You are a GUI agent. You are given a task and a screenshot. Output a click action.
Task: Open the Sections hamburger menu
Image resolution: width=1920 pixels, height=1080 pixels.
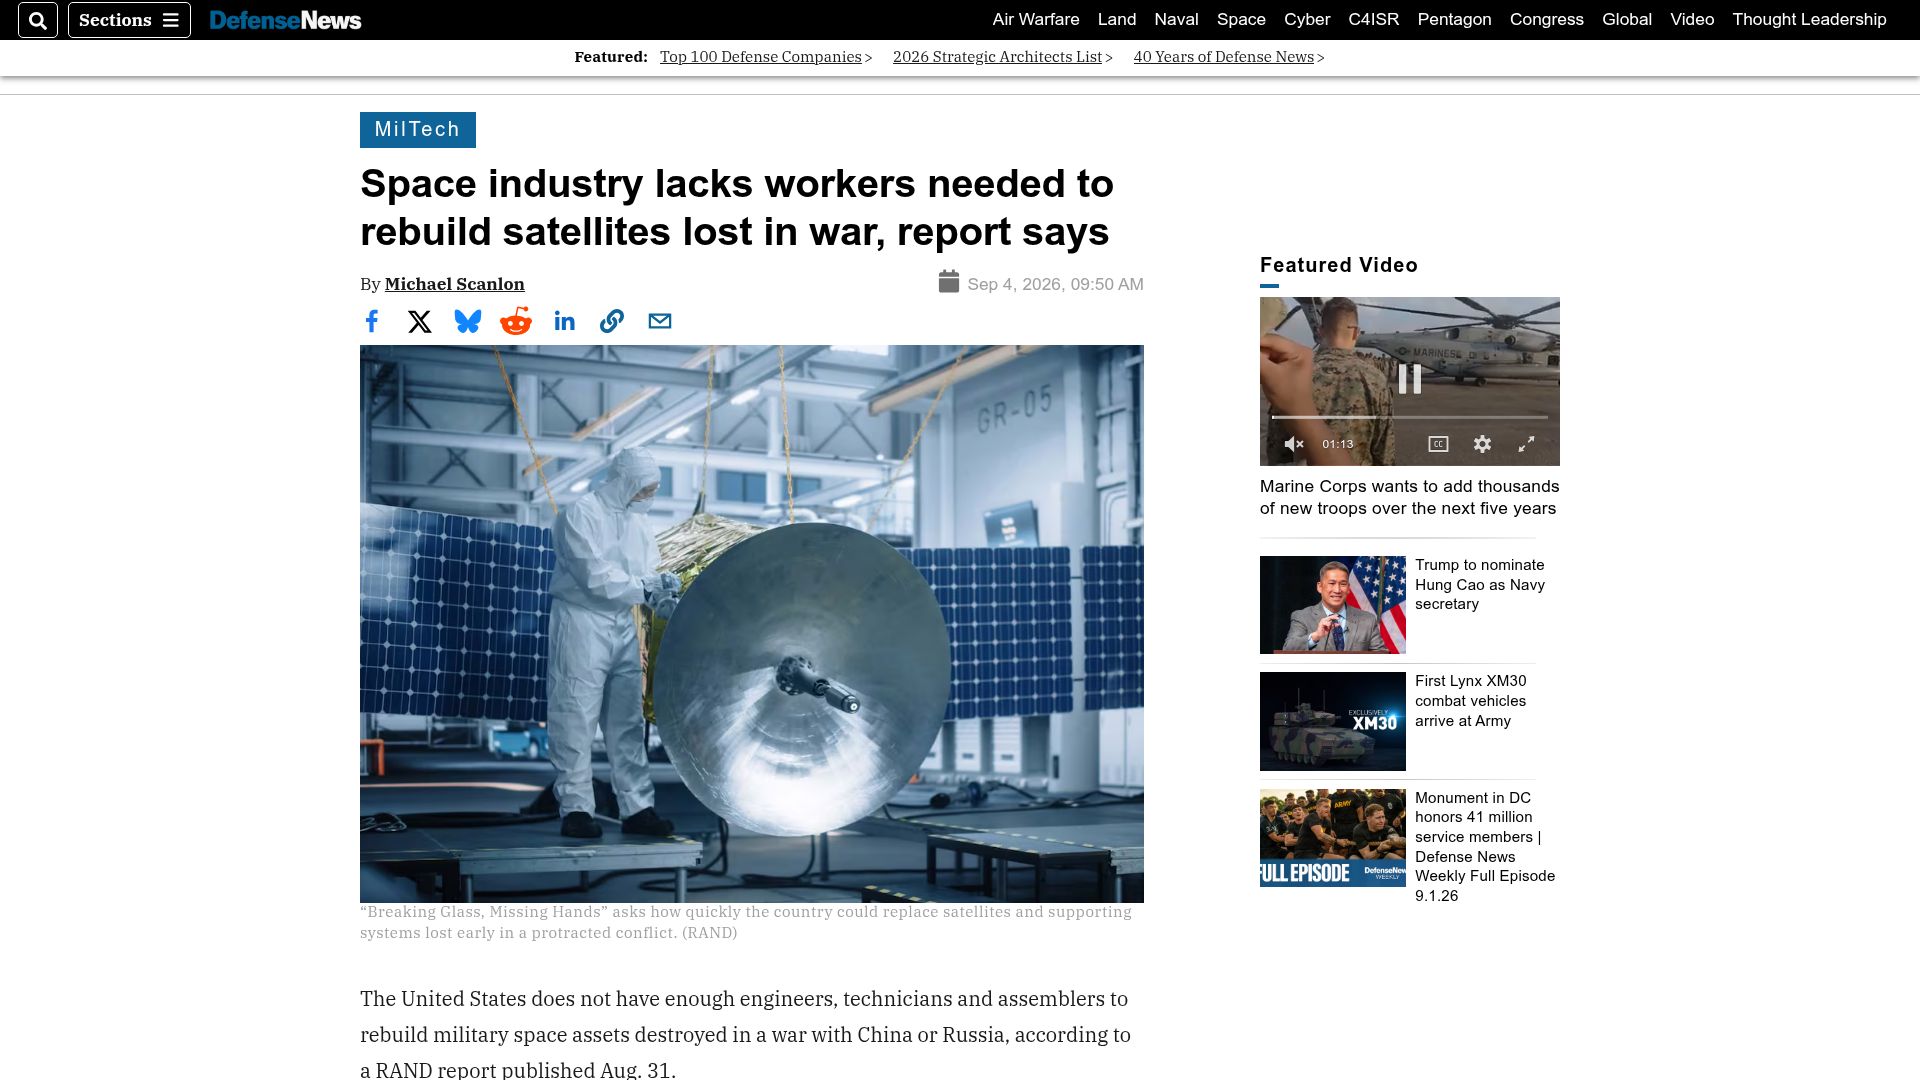(129, 20)
